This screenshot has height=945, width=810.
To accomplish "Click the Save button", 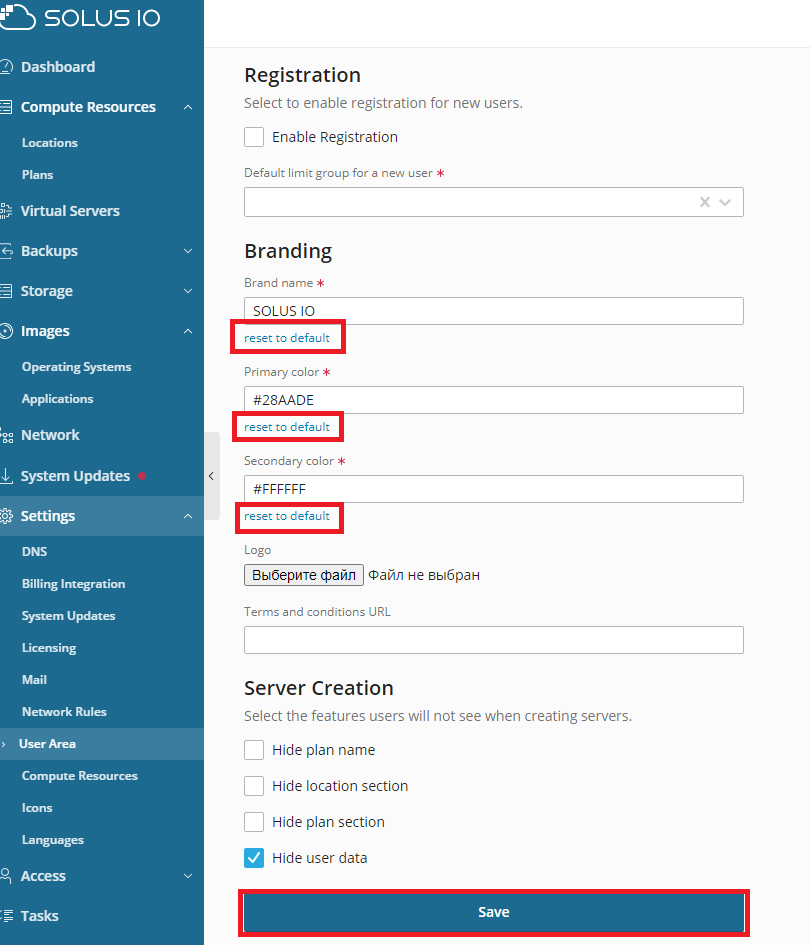I will tap(494, 912).
